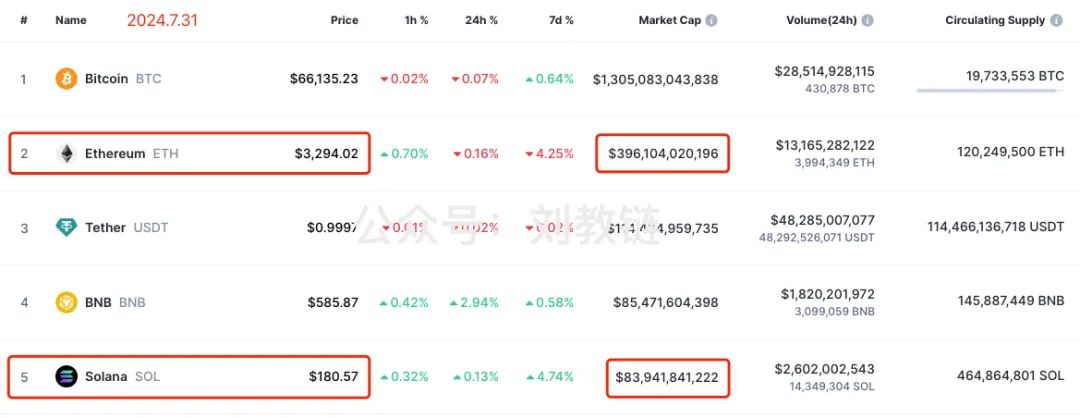Screen dimensions: 1080x418
Task: Click Ethereum volume $13,165,282,122
Action: coord(825,145)
